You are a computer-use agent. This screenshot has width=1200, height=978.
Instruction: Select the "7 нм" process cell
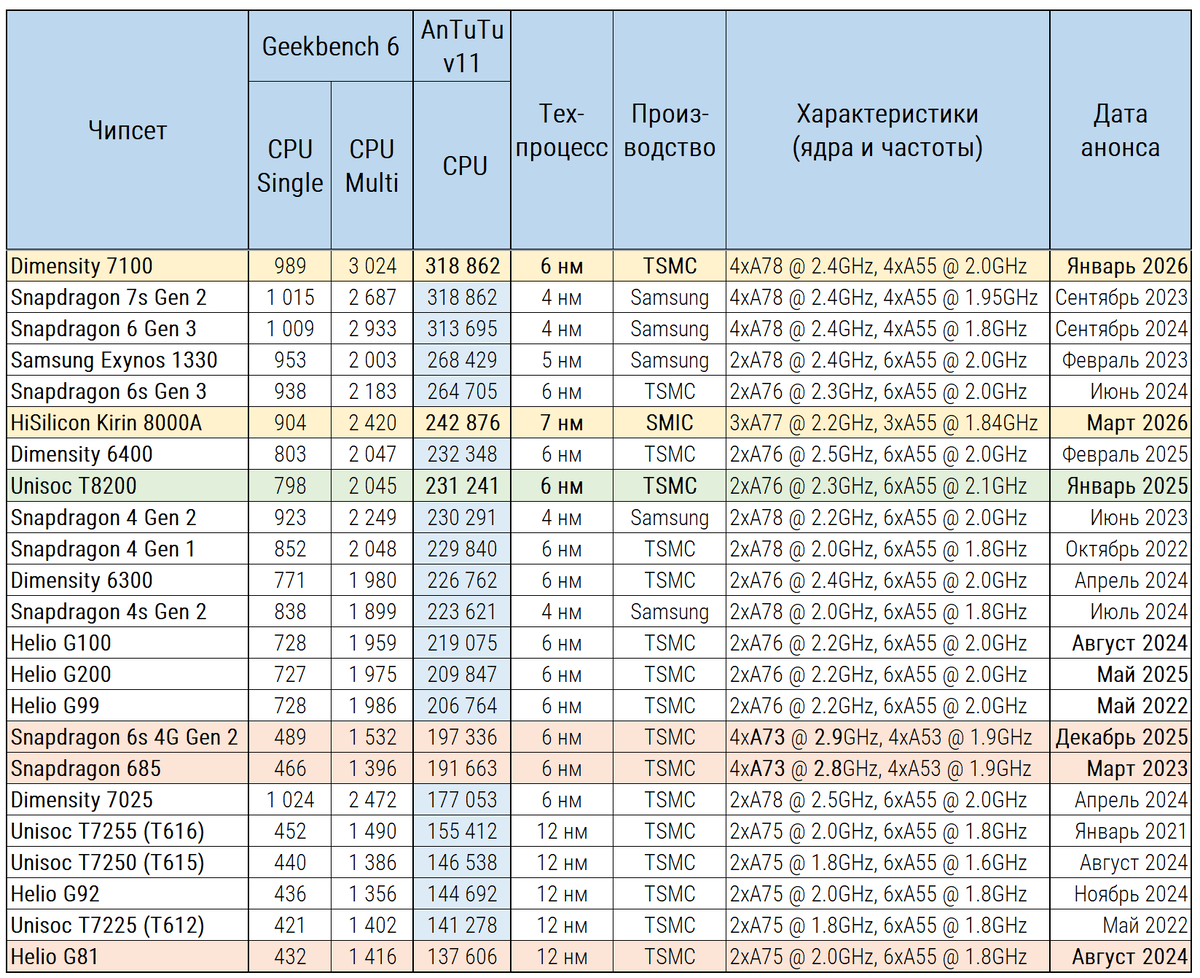click(x=561, y=423)
